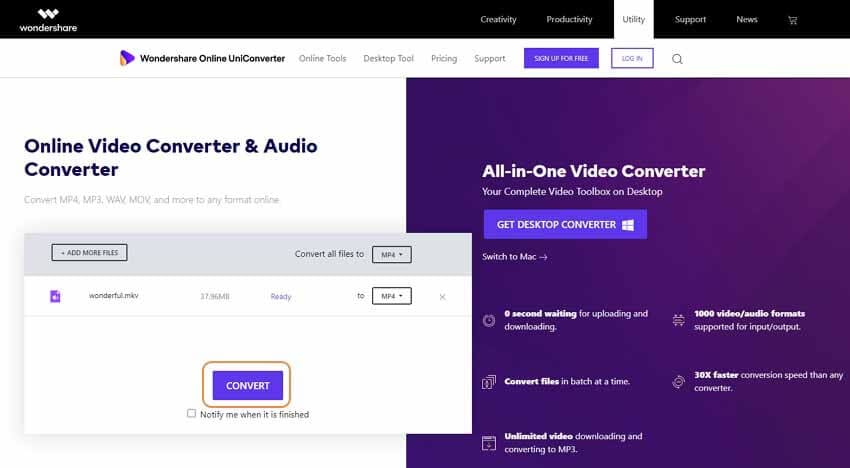This screenshot has width=850, height=468.
Task: Open the Productivity menu
Action: [x=569, y=20]
